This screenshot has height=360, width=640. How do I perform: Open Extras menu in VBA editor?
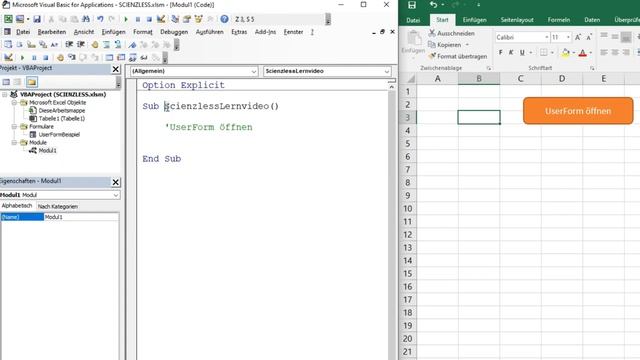[239, 32]
